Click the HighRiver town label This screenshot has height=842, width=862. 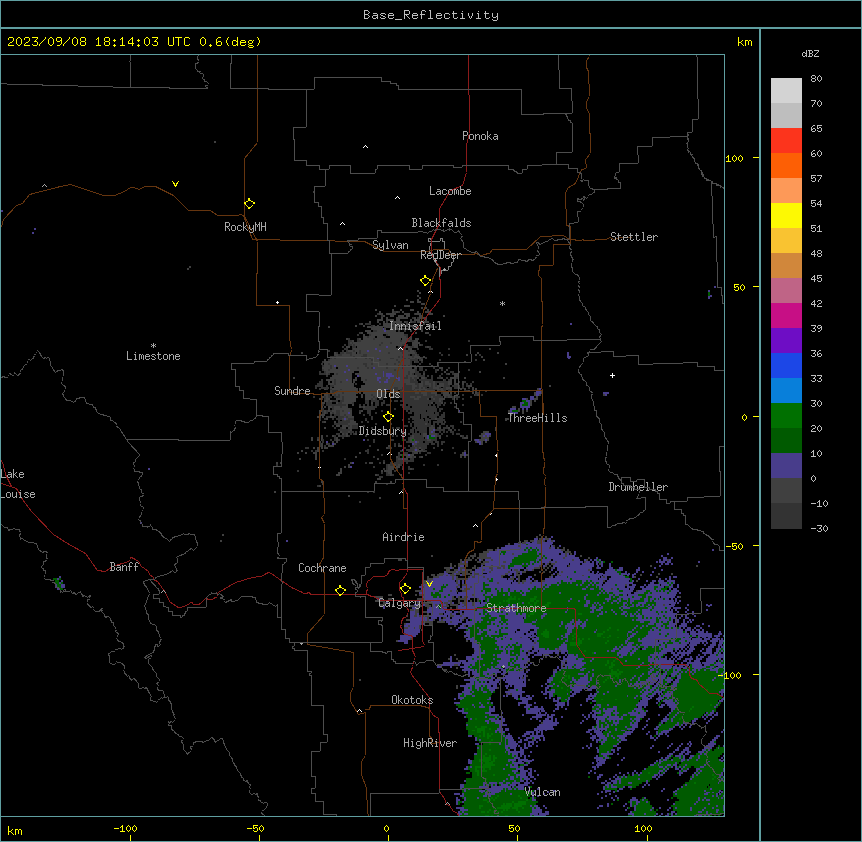pos(430,743)
